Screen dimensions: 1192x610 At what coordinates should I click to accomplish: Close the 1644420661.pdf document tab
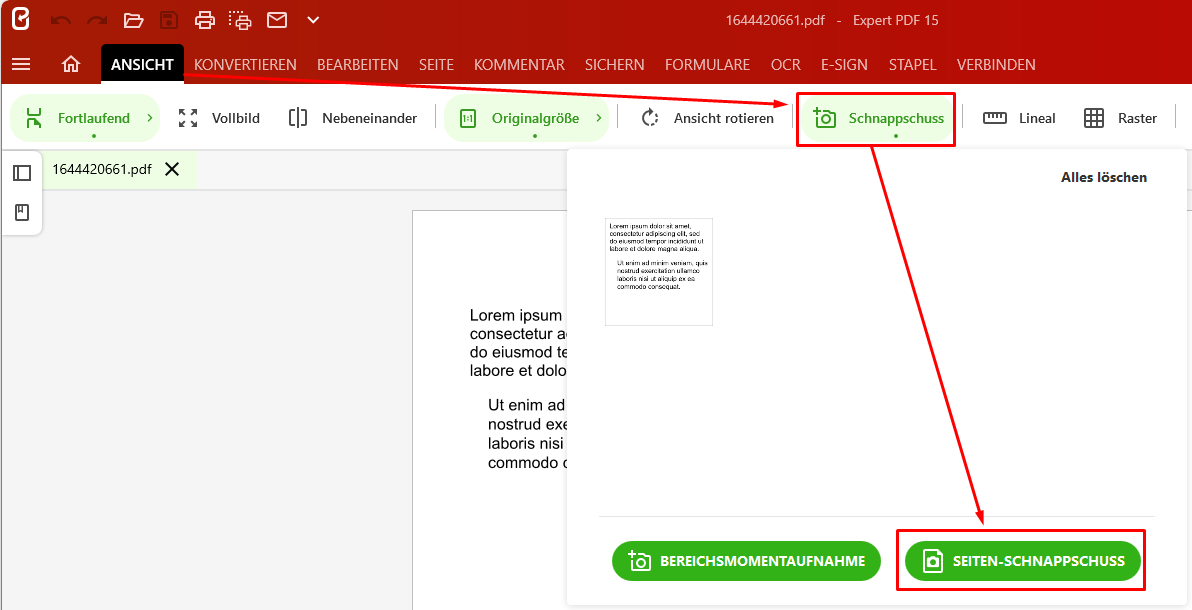click(x=173, y=169)
